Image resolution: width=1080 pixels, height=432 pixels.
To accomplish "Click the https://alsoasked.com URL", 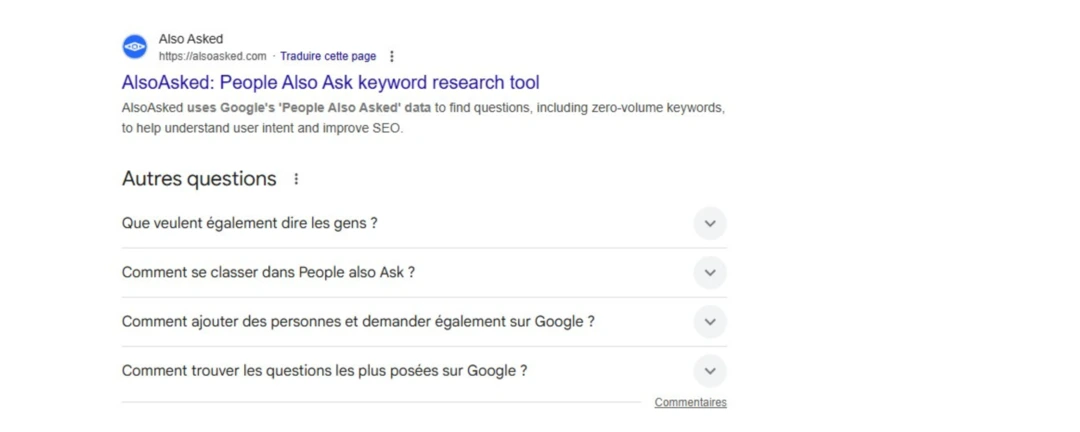I will [x=213, y=57].
